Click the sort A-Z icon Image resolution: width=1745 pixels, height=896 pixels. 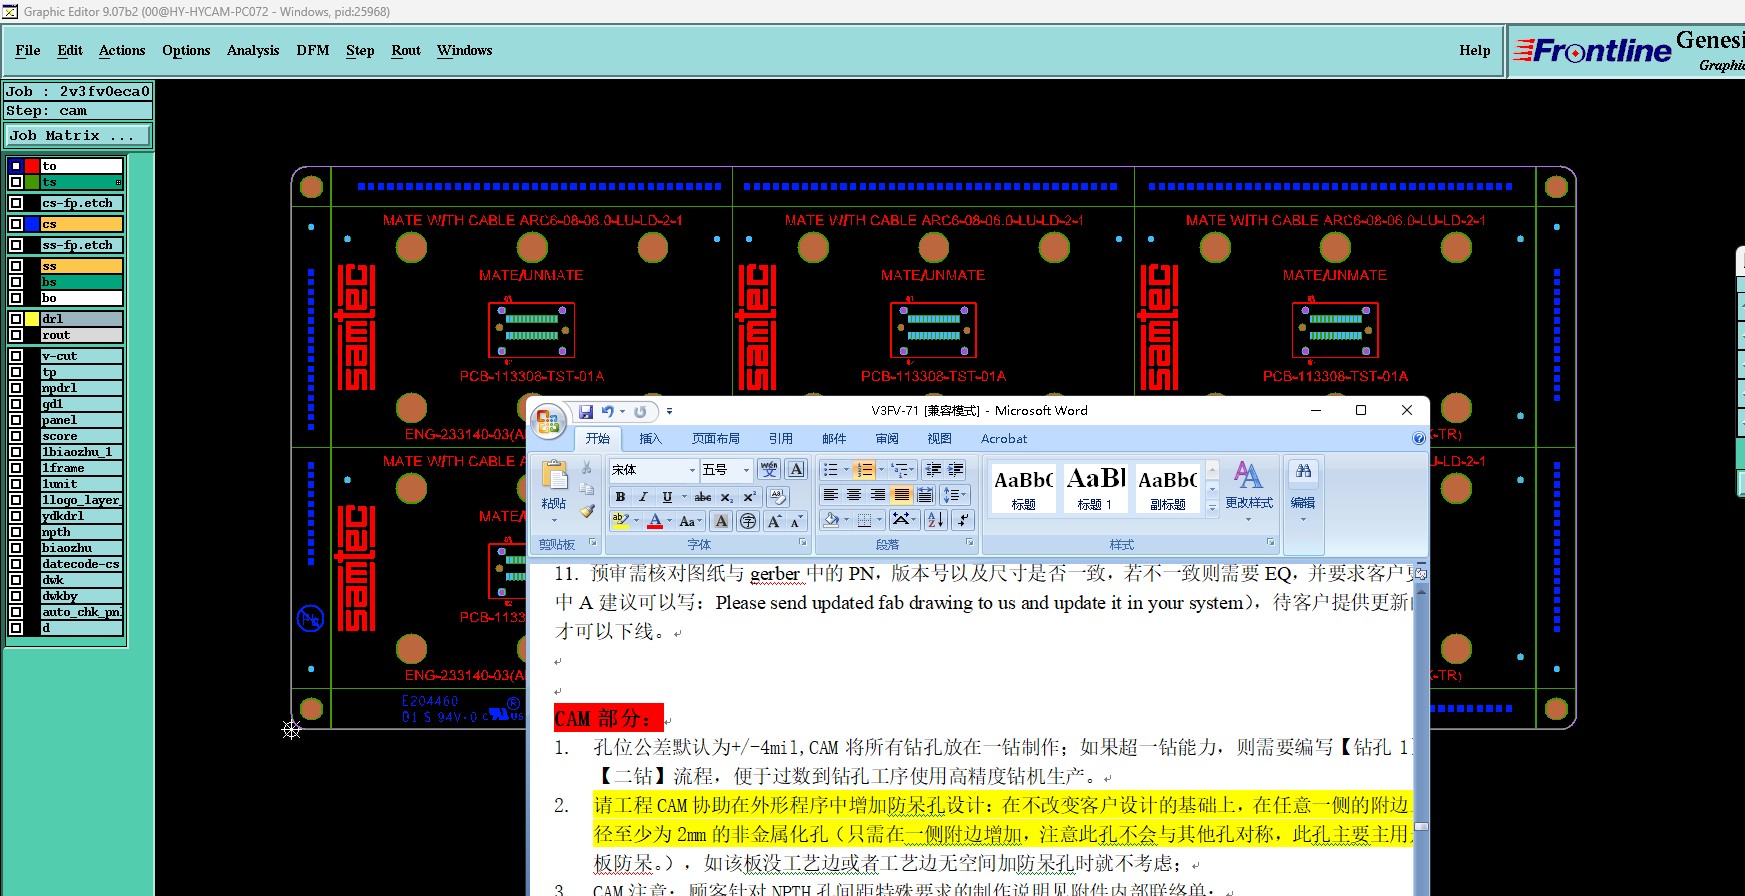pos(935,519)
